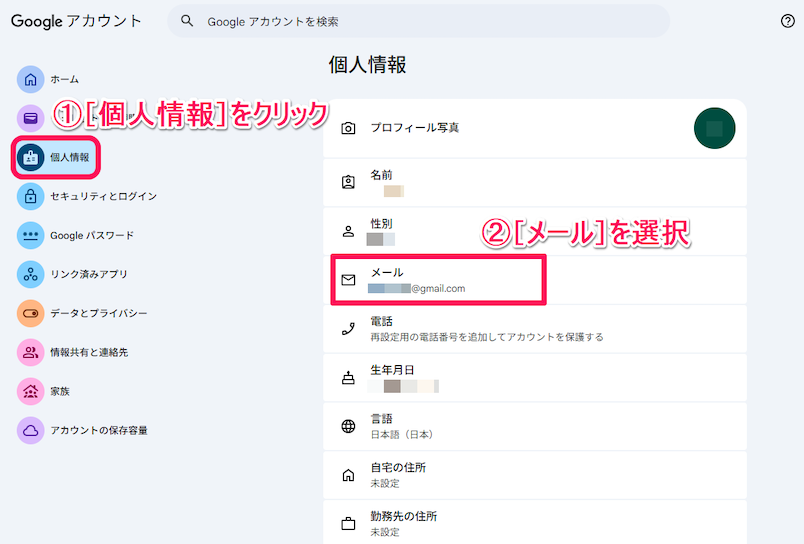This screenshot has height=544, width=804.
Task: Click the アカウントの保存容量 cloud icon
Action: (x=31, y=430)
